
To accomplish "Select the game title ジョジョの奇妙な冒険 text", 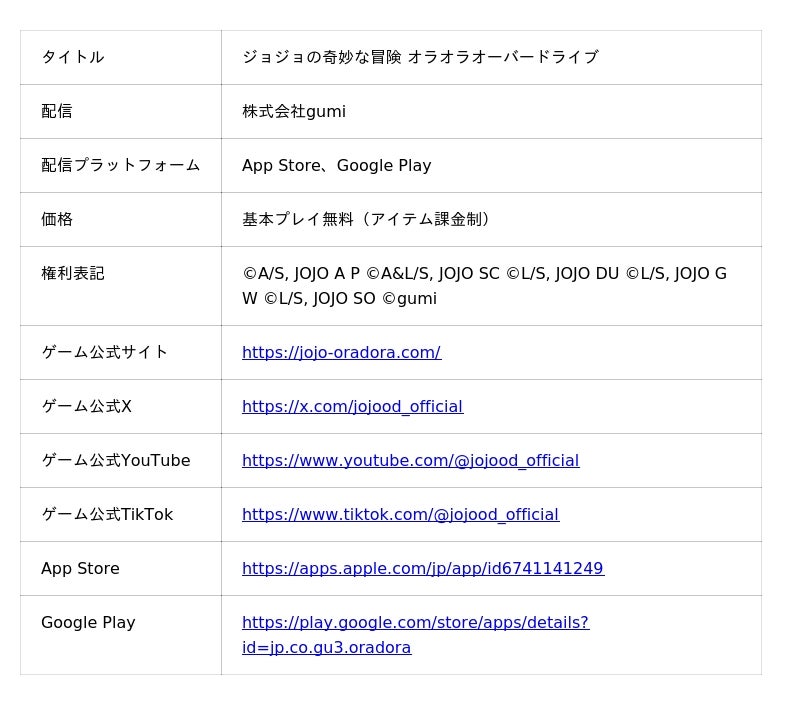I will 420,57.
